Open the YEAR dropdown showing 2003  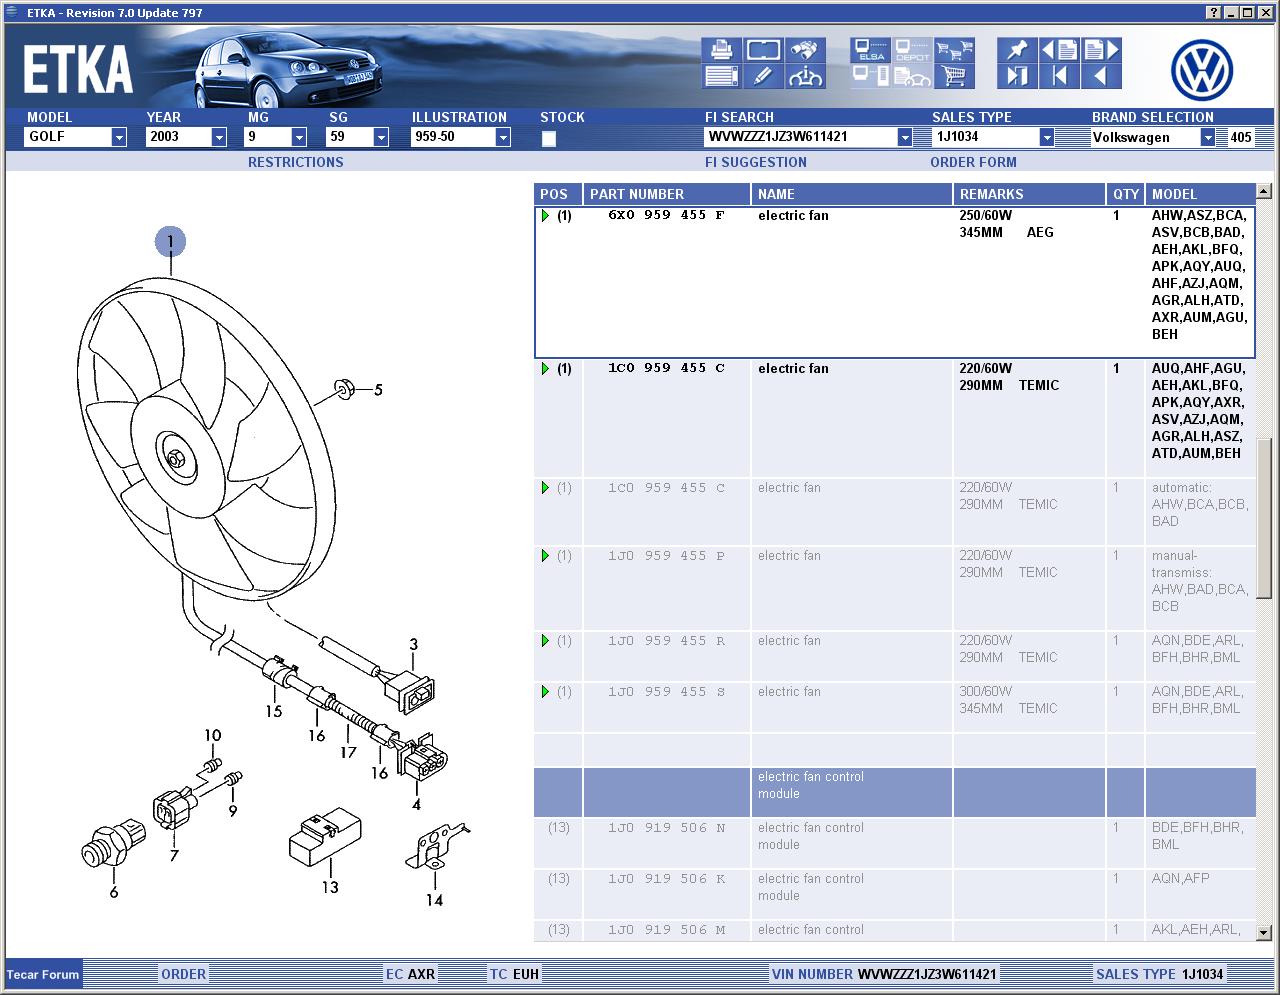tap(219, 137)
